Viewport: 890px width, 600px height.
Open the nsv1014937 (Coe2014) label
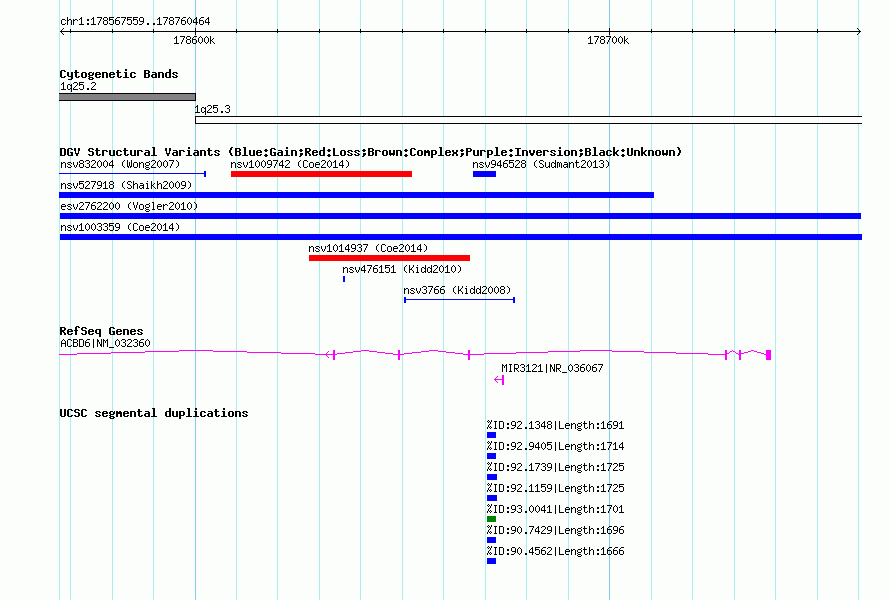tap(368, 248)
